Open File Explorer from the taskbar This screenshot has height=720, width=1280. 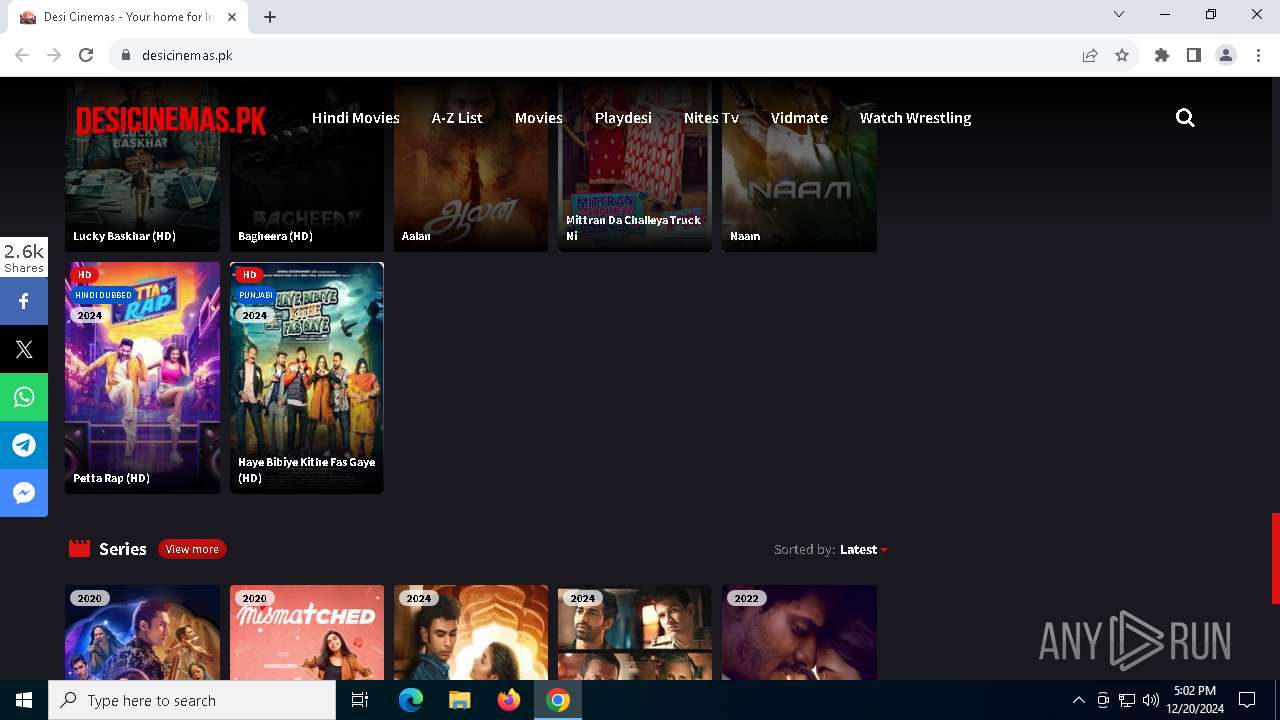tap(460, 700)
